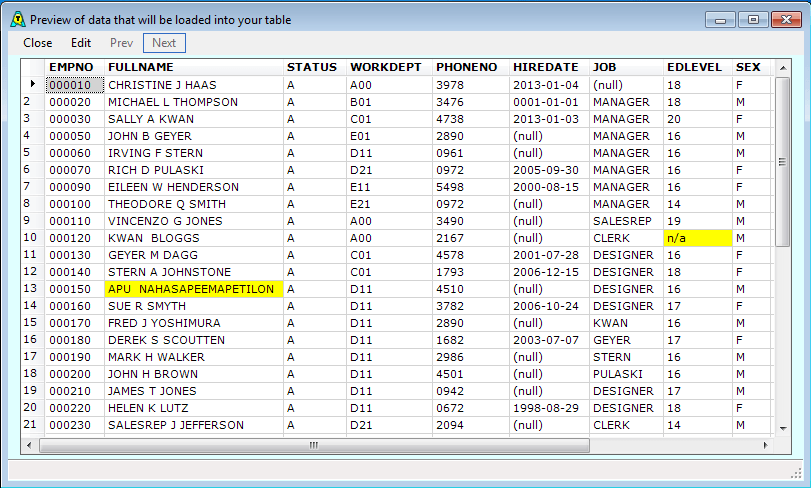Select the FRED J YOSHIMURA cell
The width and height of the screenshot is (811, 488).
point(194,323)
